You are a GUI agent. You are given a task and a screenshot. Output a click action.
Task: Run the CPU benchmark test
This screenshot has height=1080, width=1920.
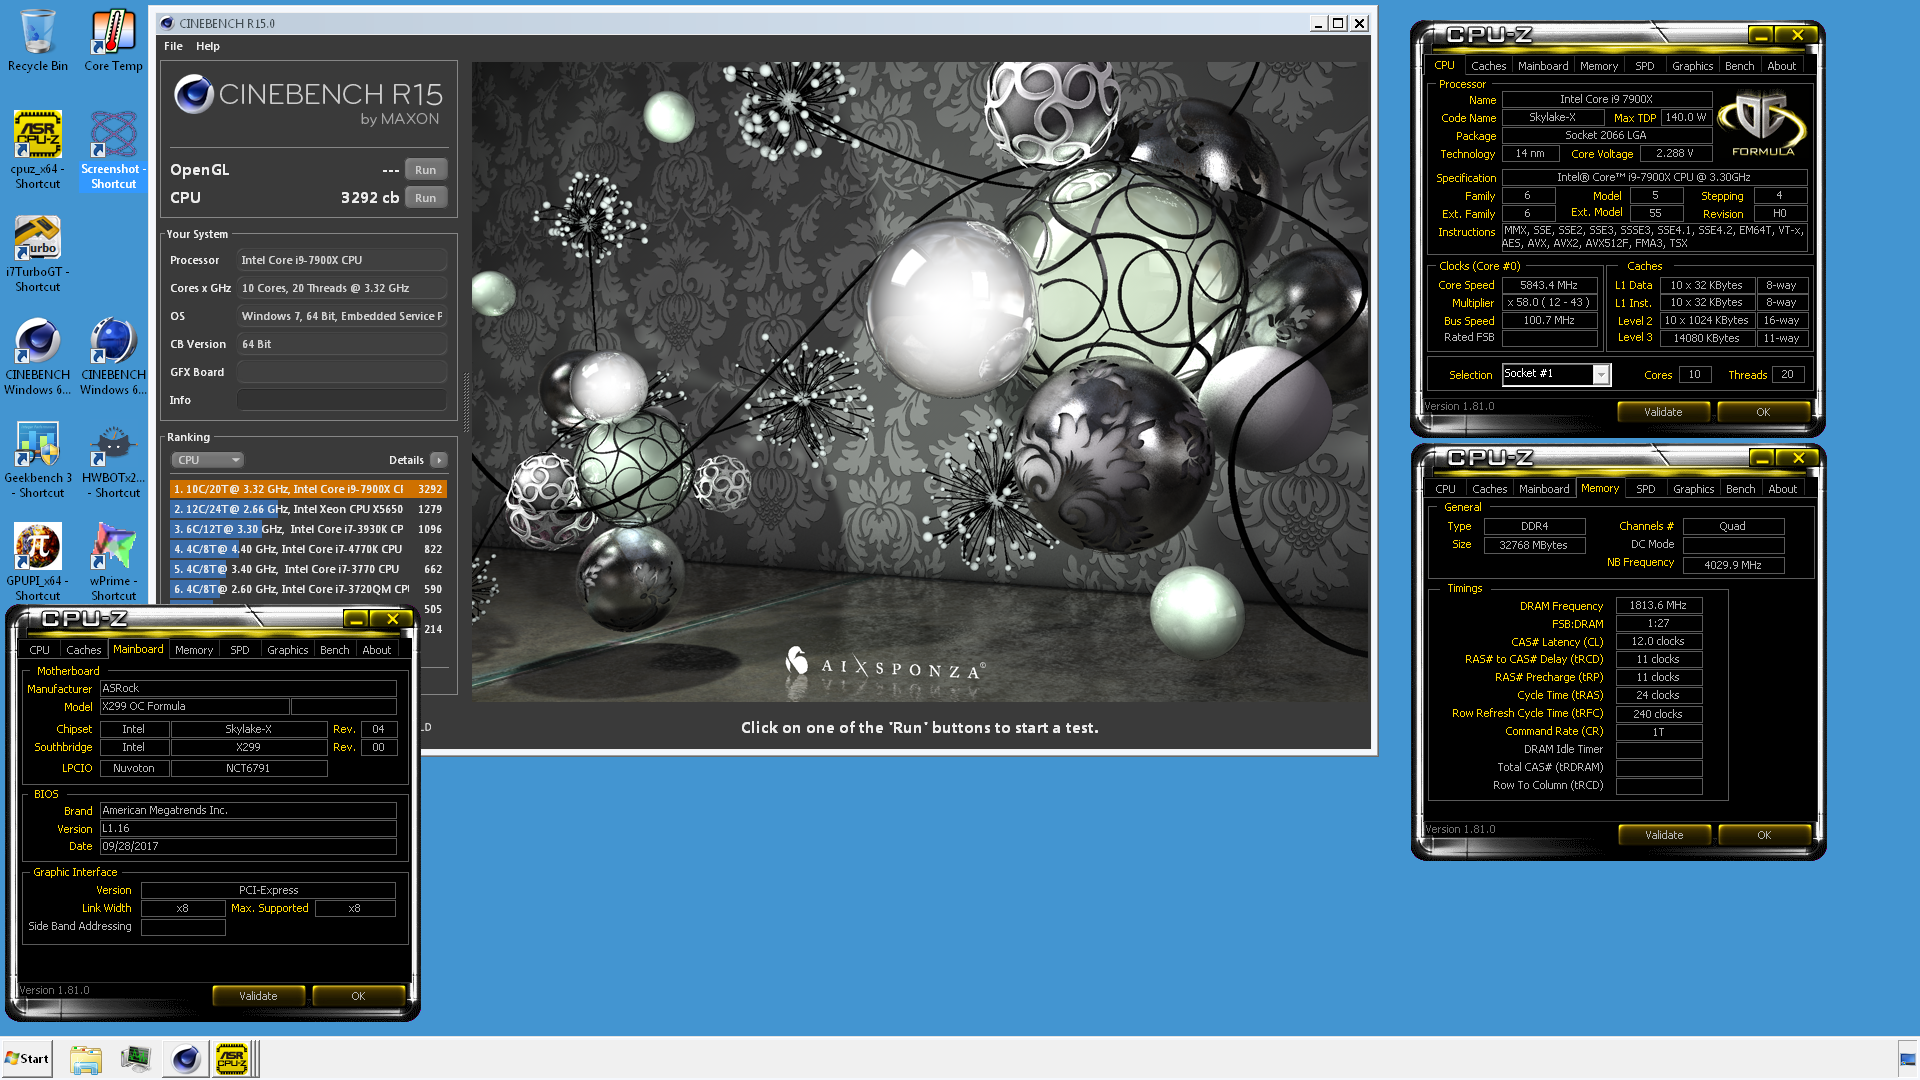coord(426,198)
